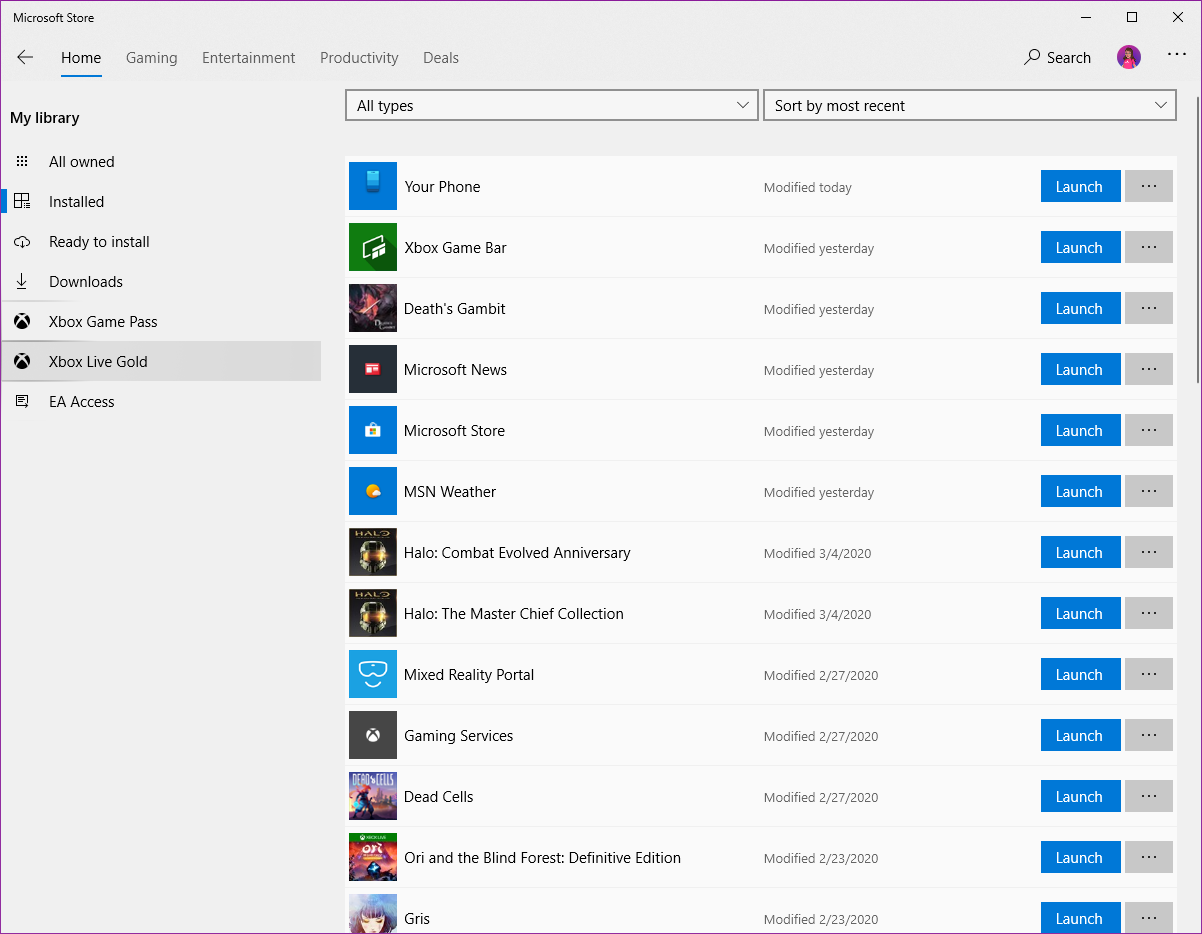The image size is (1202, 934).
Task: Expand the All types filter dropdown
Action: coord(551,106)
